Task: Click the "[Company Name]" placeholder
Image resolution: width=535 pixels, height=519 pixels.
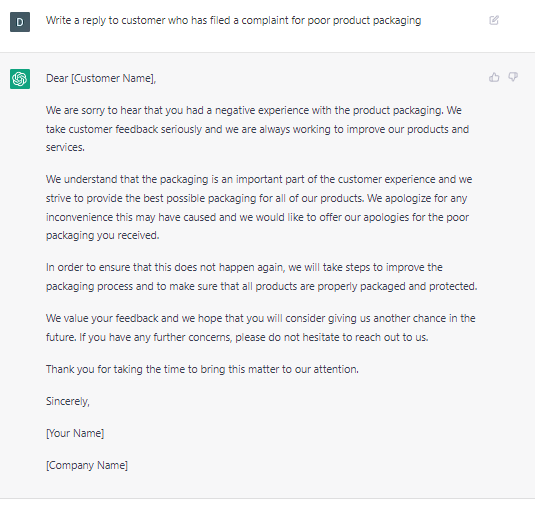Action: click(x=87, y=465)
